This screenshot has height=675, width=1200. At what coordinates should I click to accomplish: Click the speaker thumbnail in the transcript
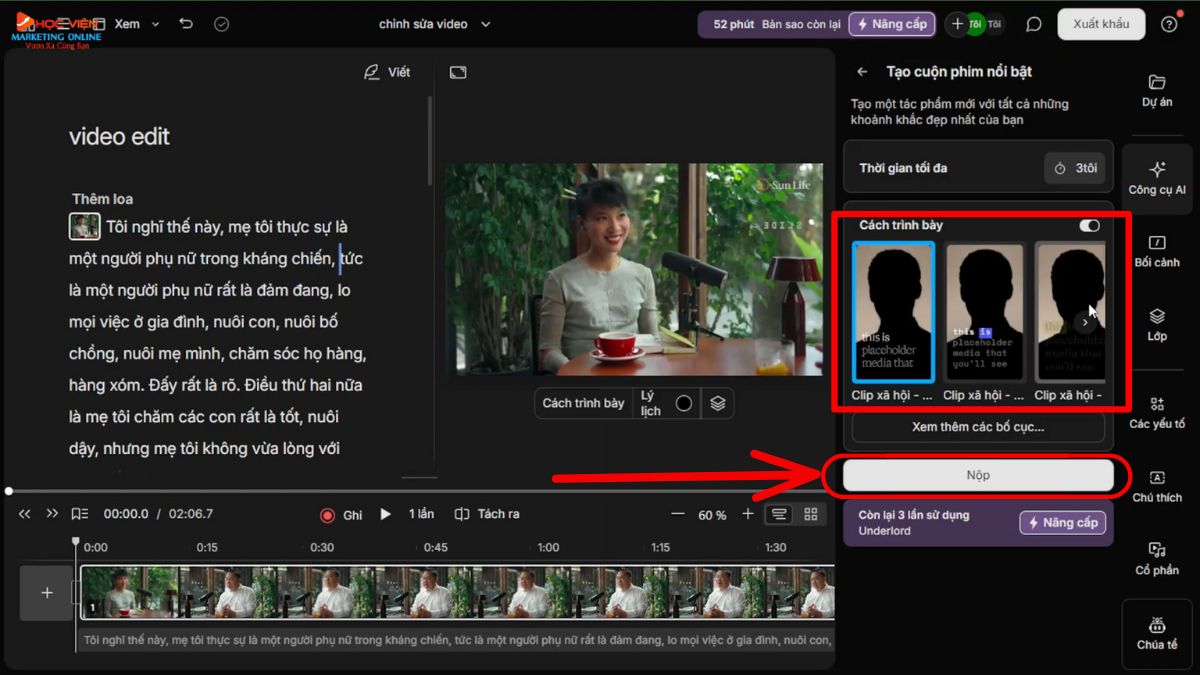84,226
